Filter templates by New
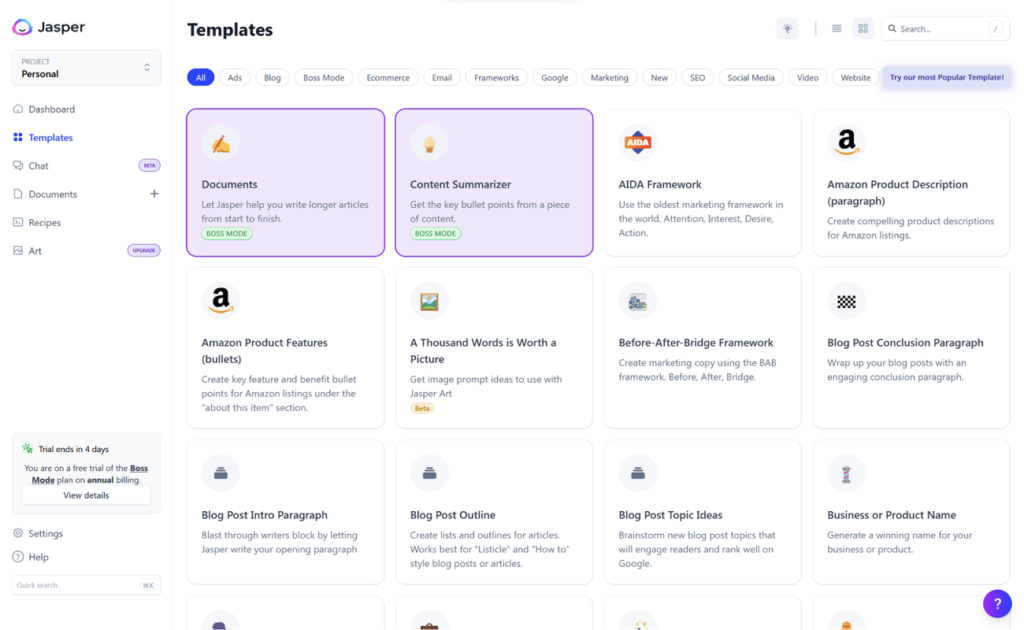The image size is (1024, 630). [659, 77]
